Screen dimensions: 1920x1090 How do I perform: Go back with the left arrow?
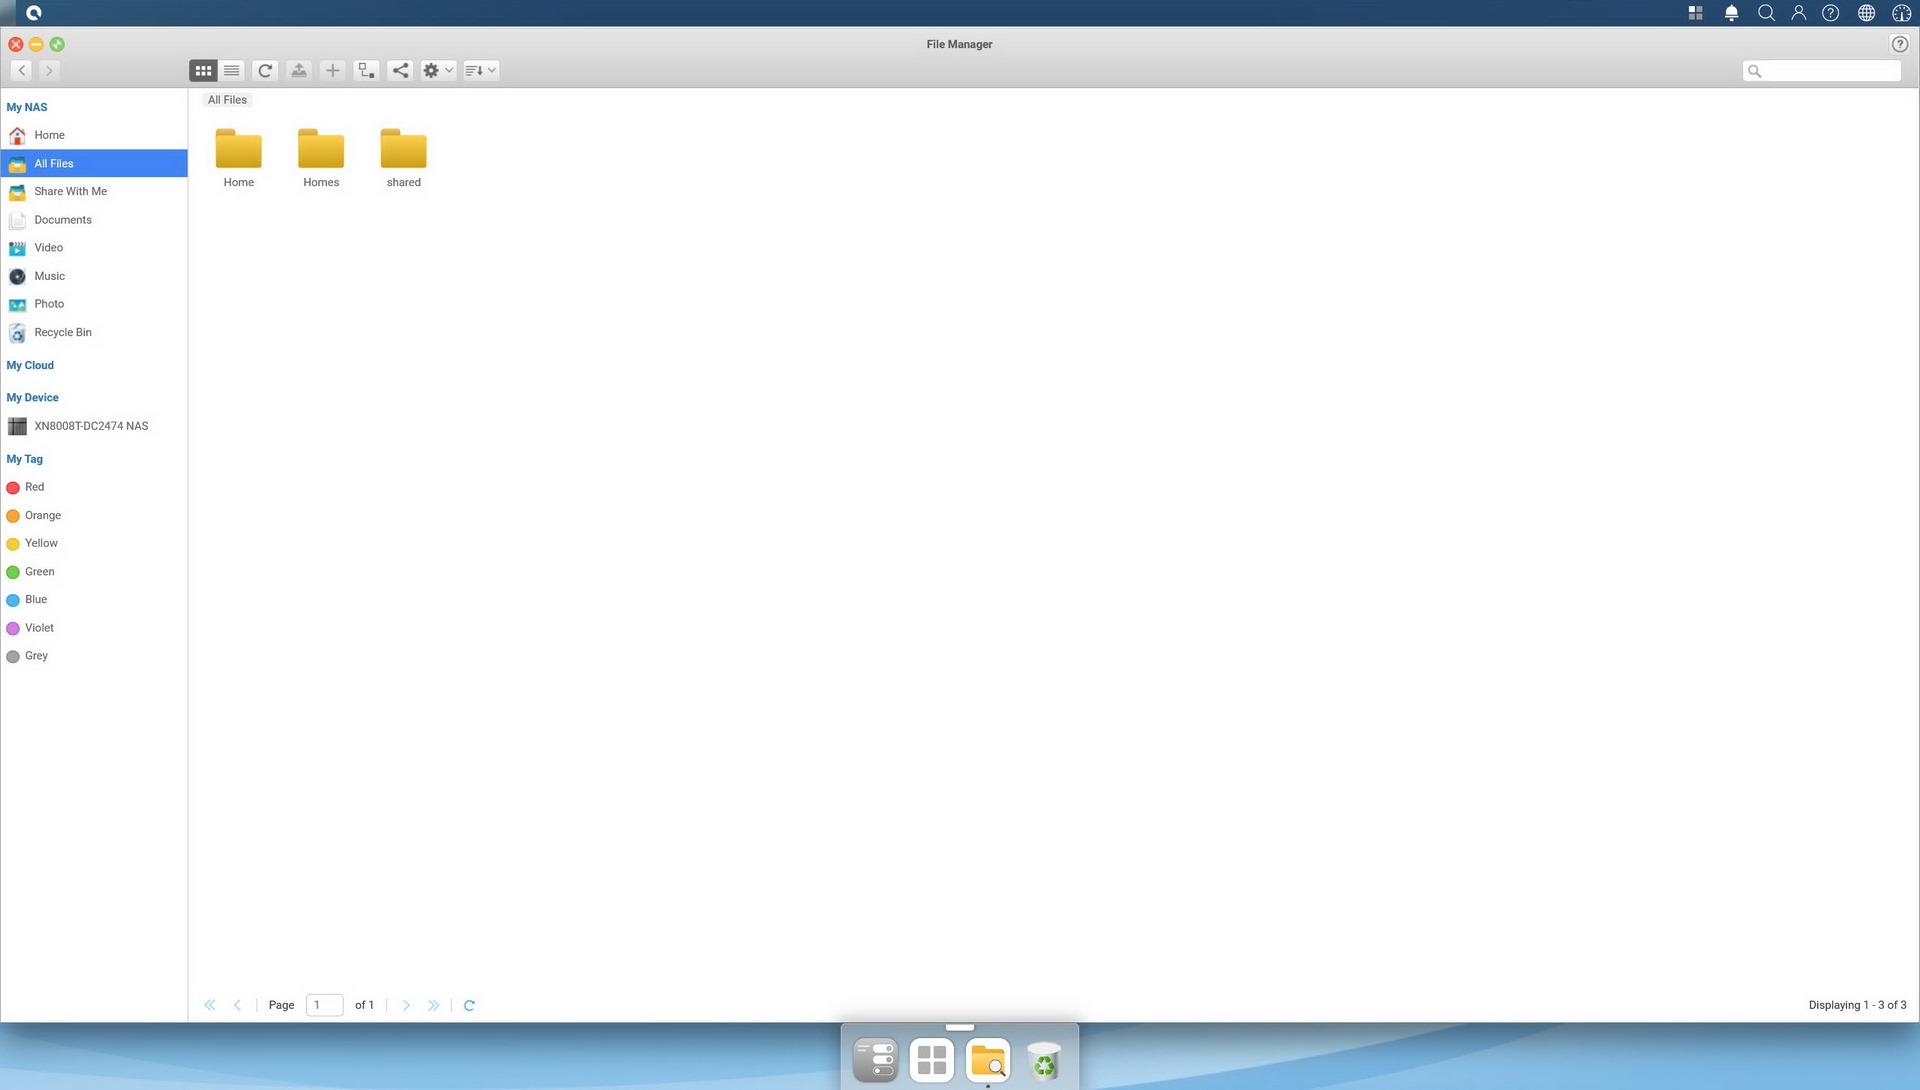(22, 70)
